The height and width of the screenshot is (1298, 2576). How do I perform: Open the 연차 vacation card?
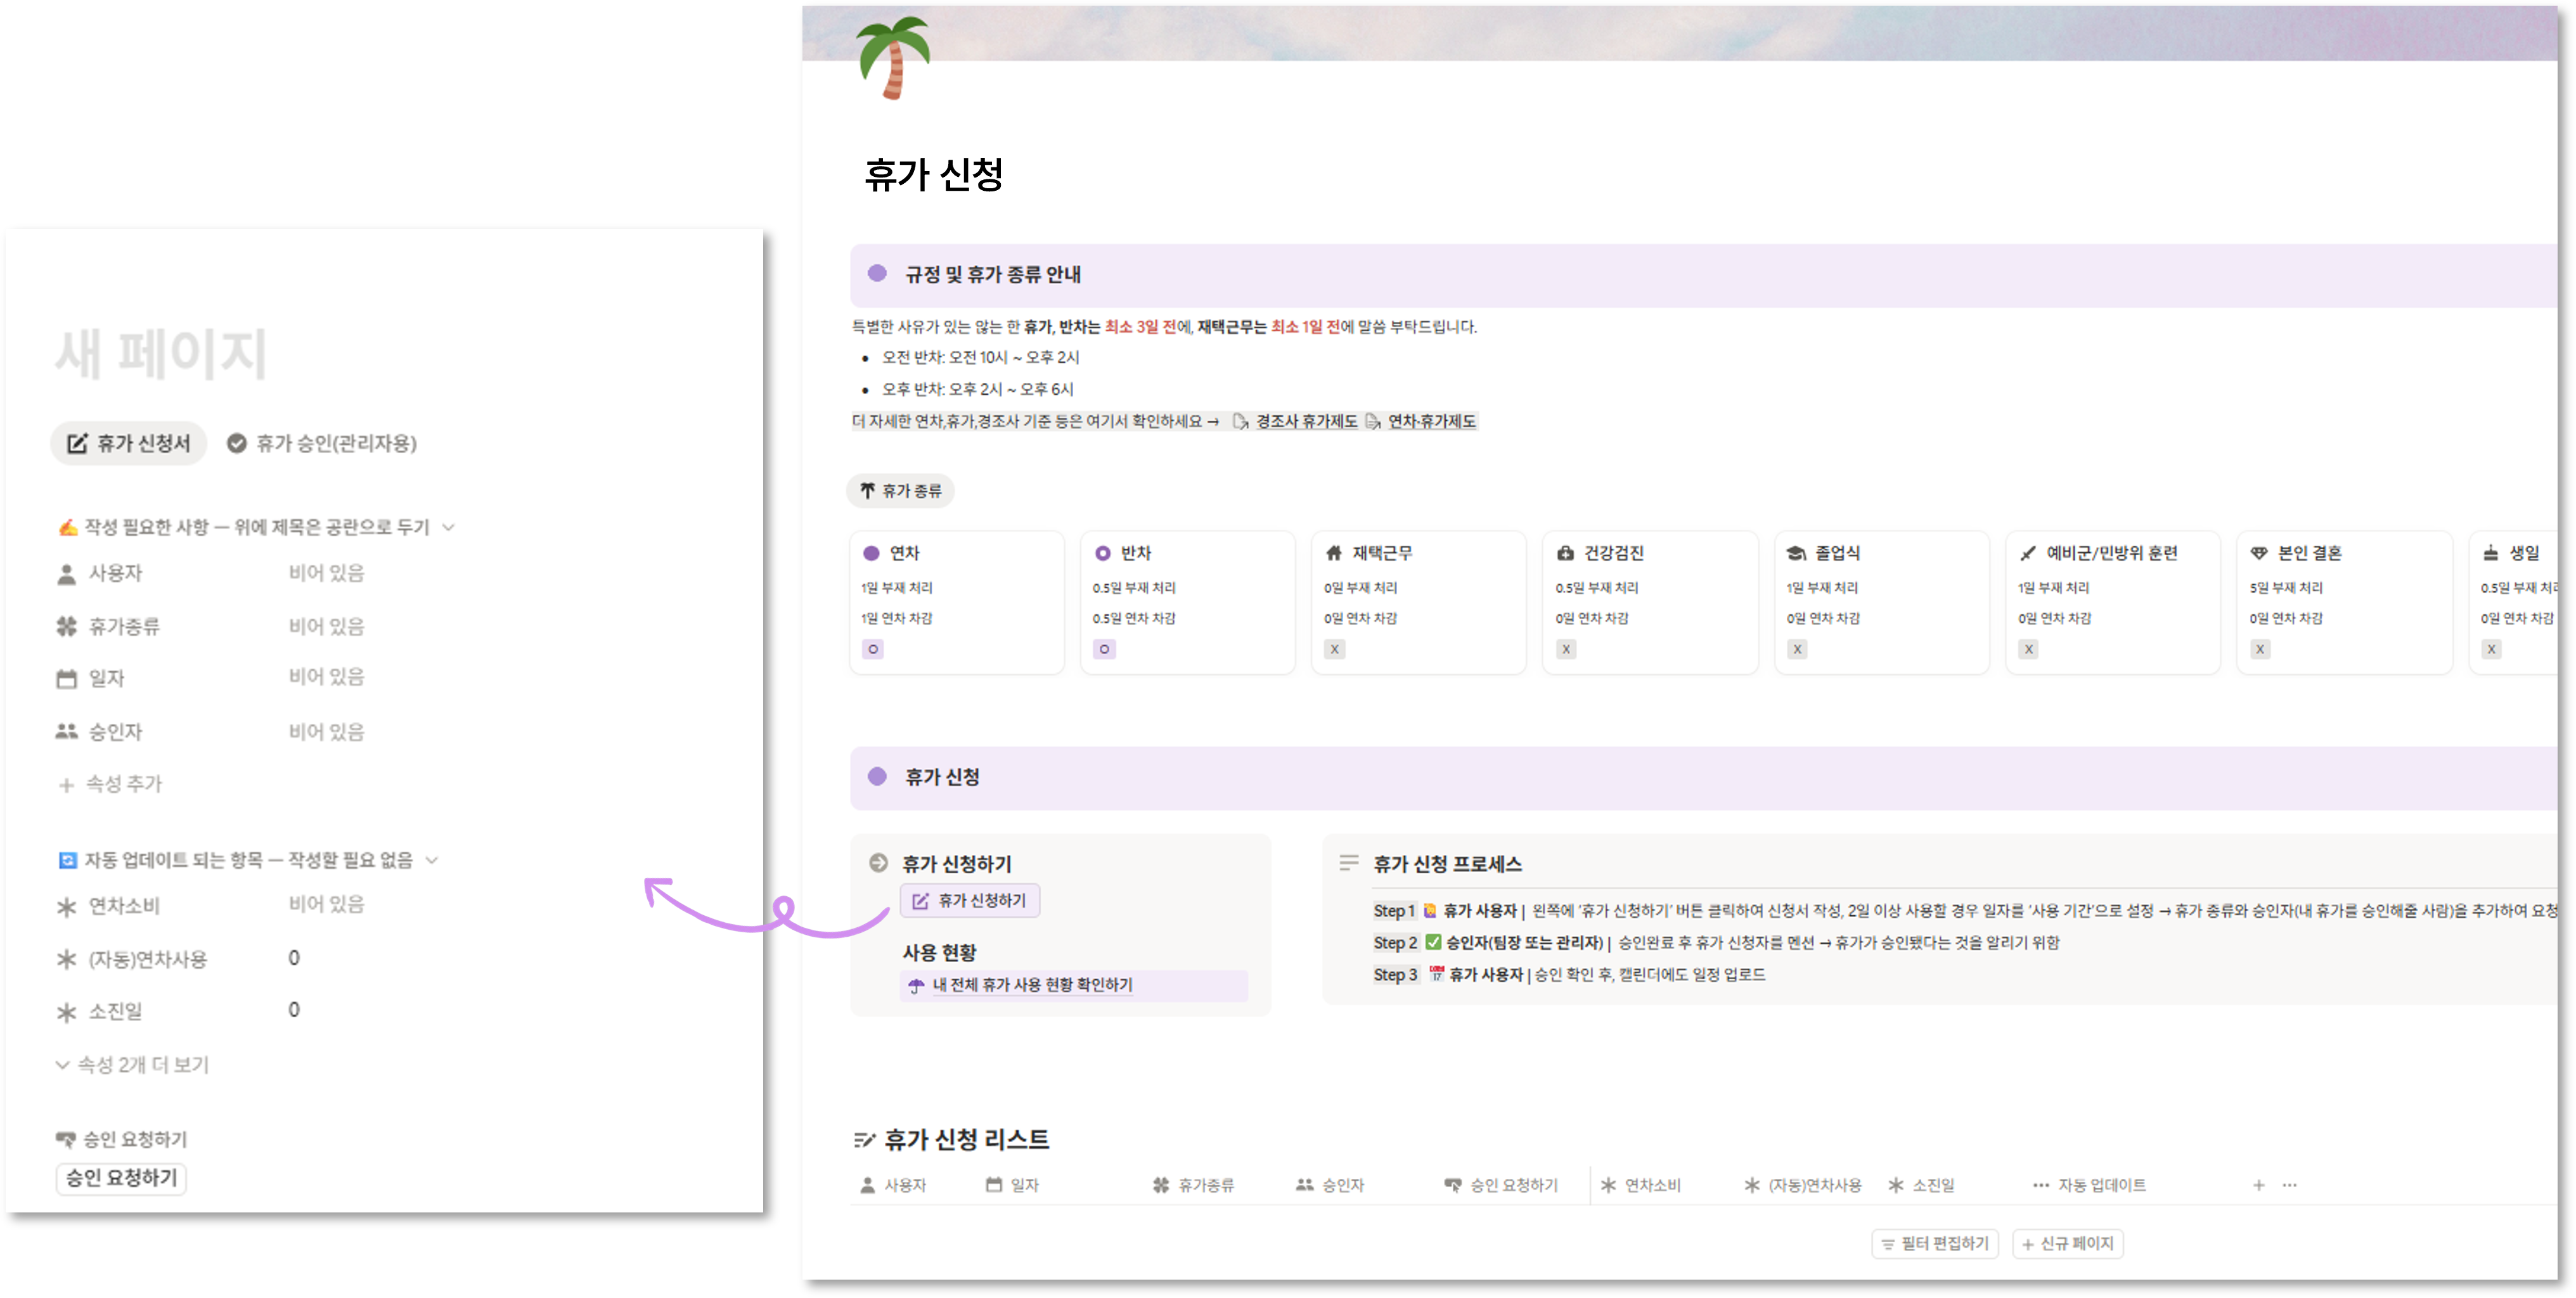957,603
